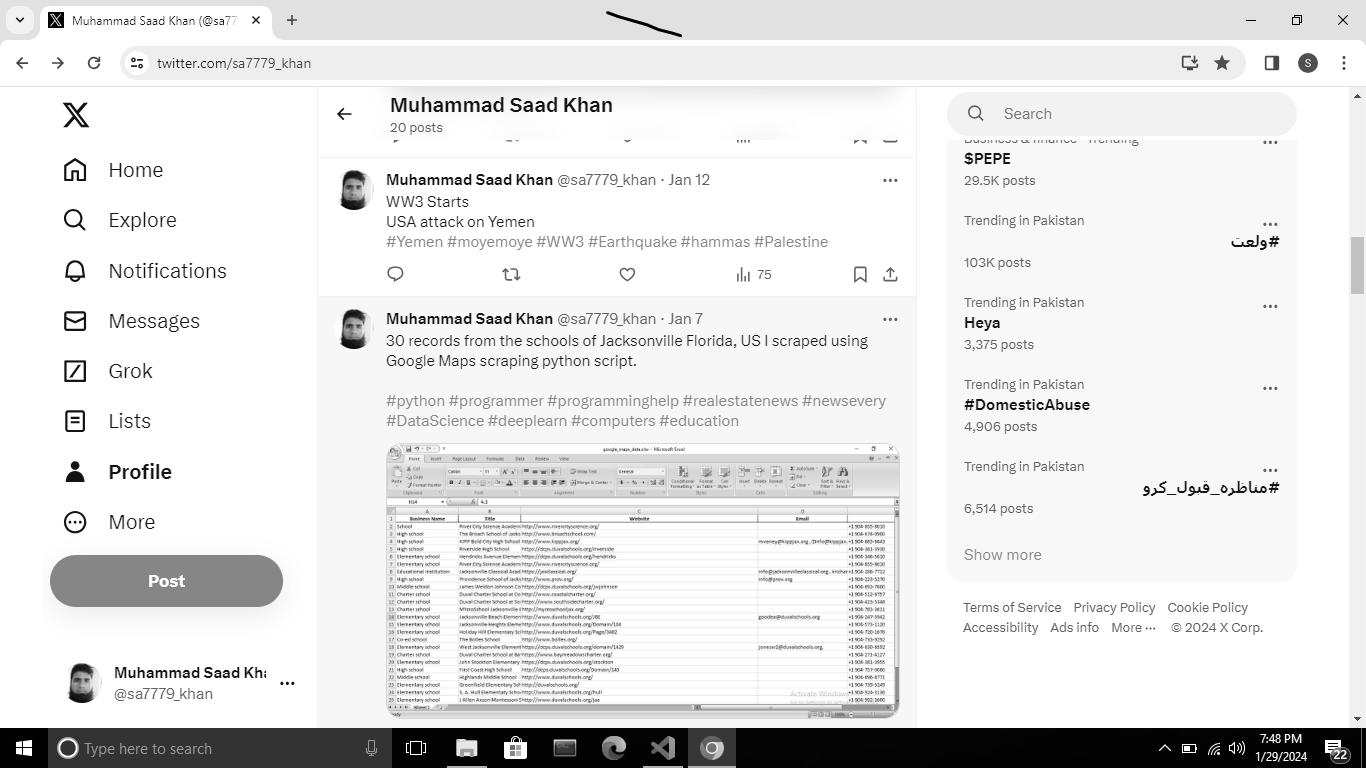1366x768 pixels.
Task: Click the Post button
Action: pos(166,581)
